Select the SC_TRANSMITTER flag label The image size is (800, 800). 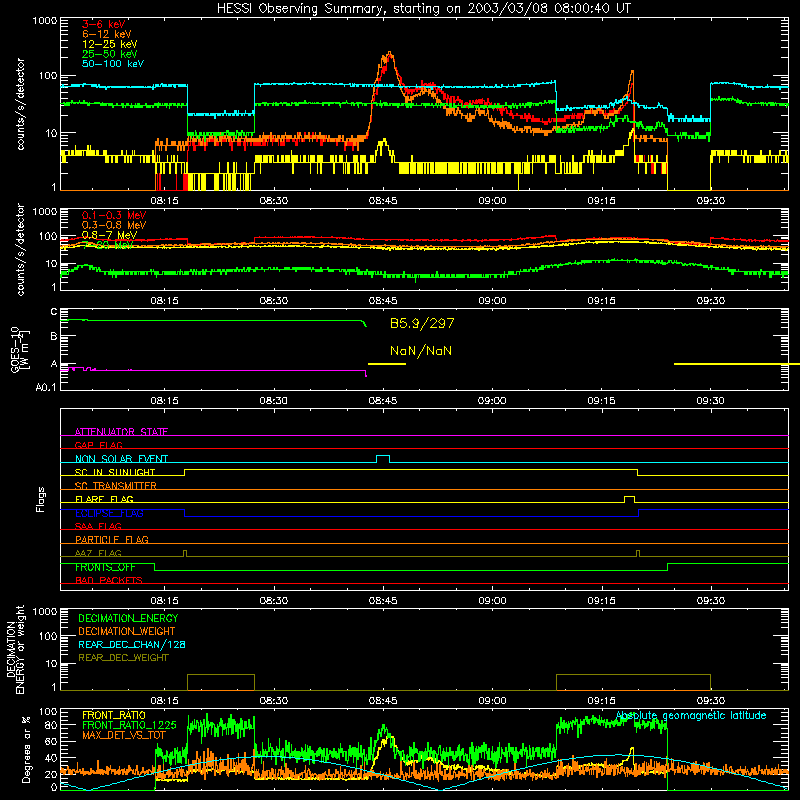(x=115, y=486)
